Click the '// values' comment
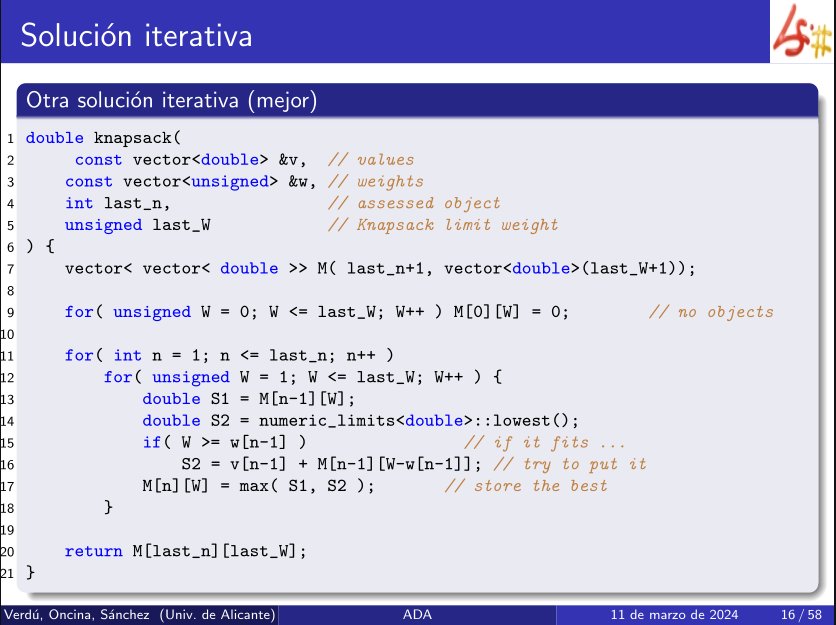The image size is (836, 625). click(371, 160)
